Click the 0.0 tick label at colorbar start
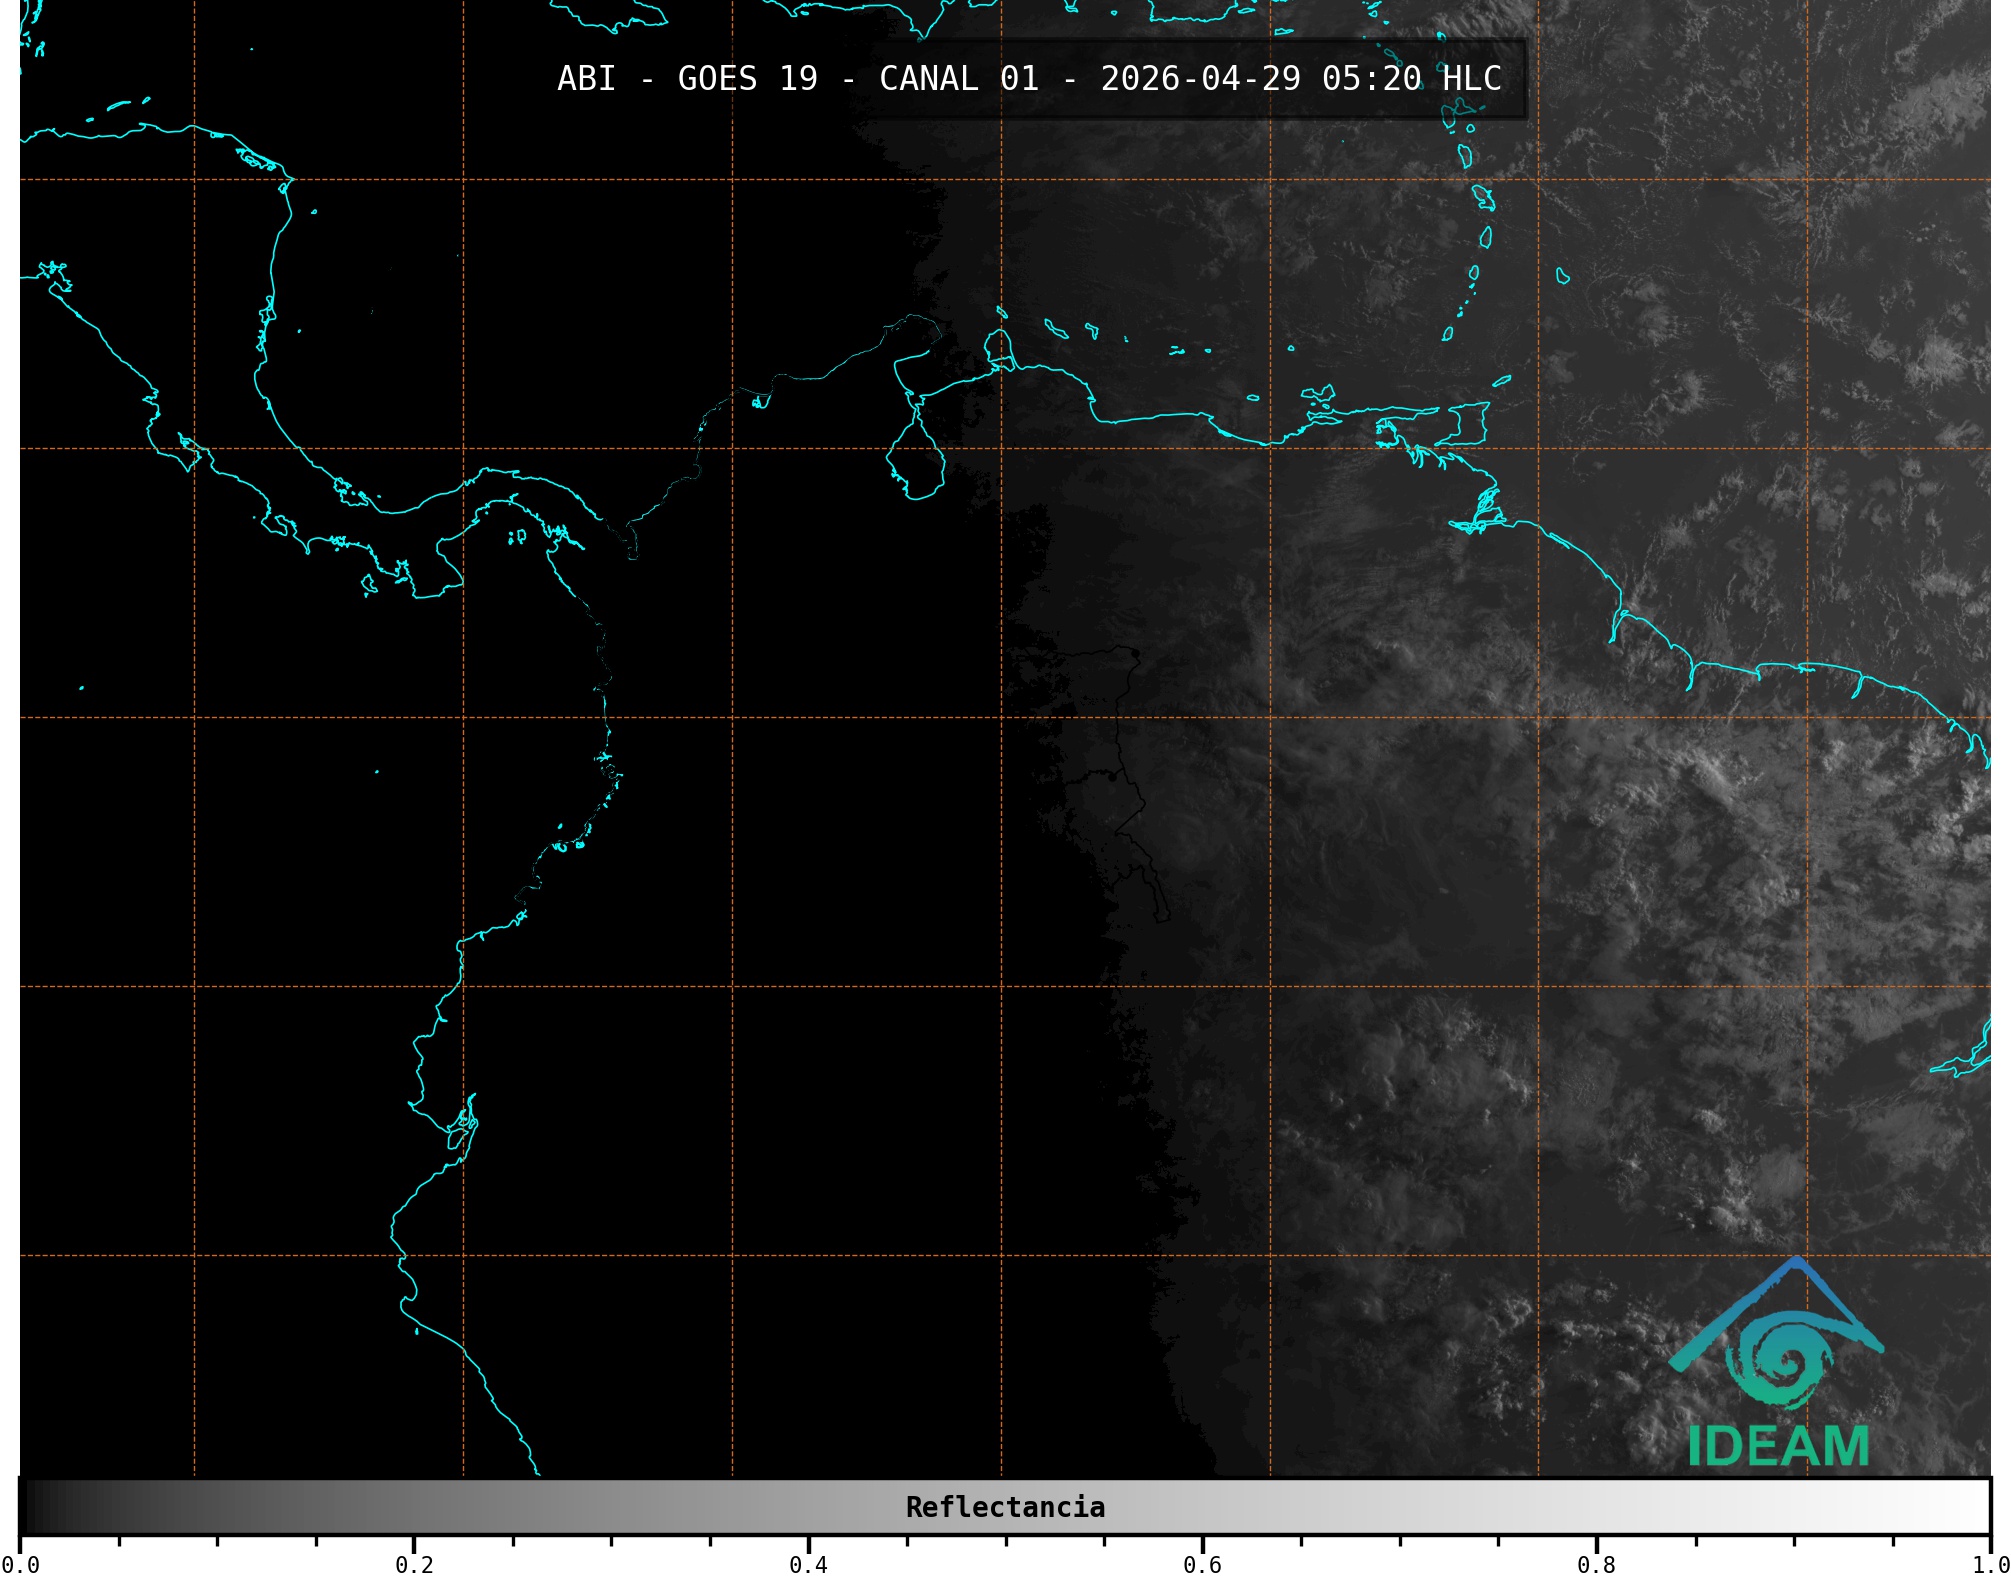The width and height of the screenshot is (2011, 1577). (20, 1564)
